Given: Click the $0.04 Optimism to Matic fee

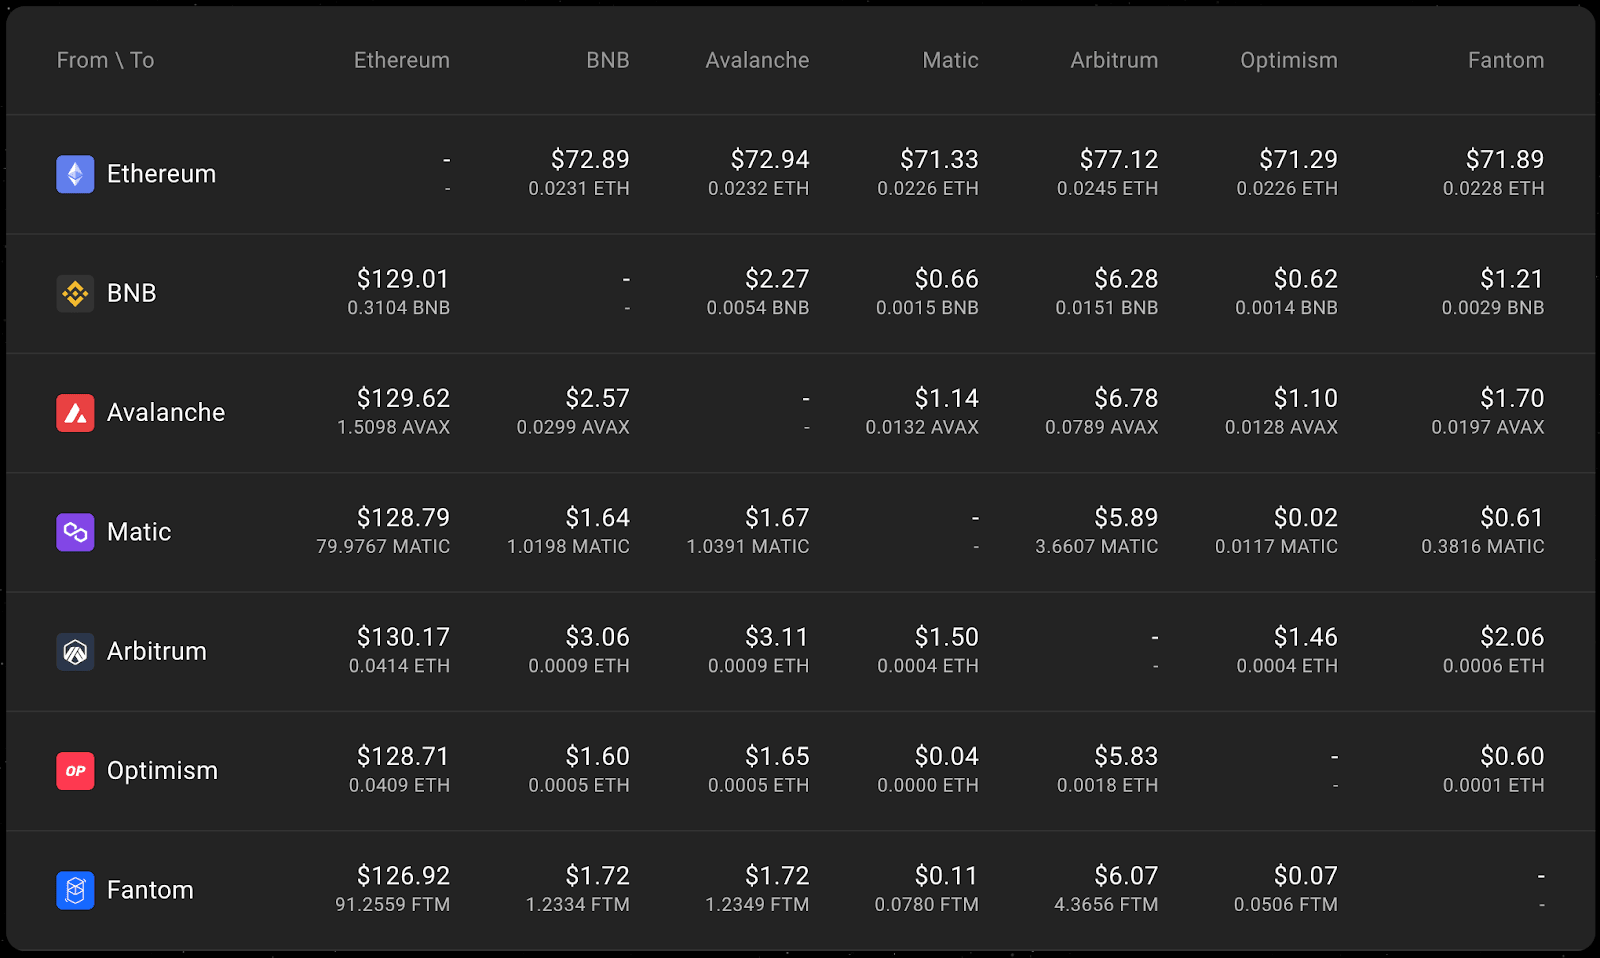Looking at the screenshot, I should (946, 756).
